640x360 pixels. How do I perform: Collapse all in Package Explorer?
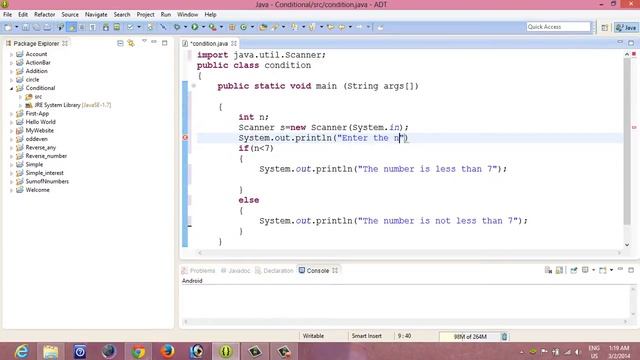point(120,43)
